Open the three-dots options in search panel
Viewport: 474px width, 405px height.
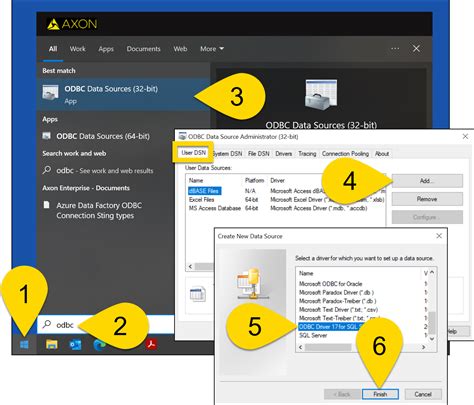coord(395,49)
